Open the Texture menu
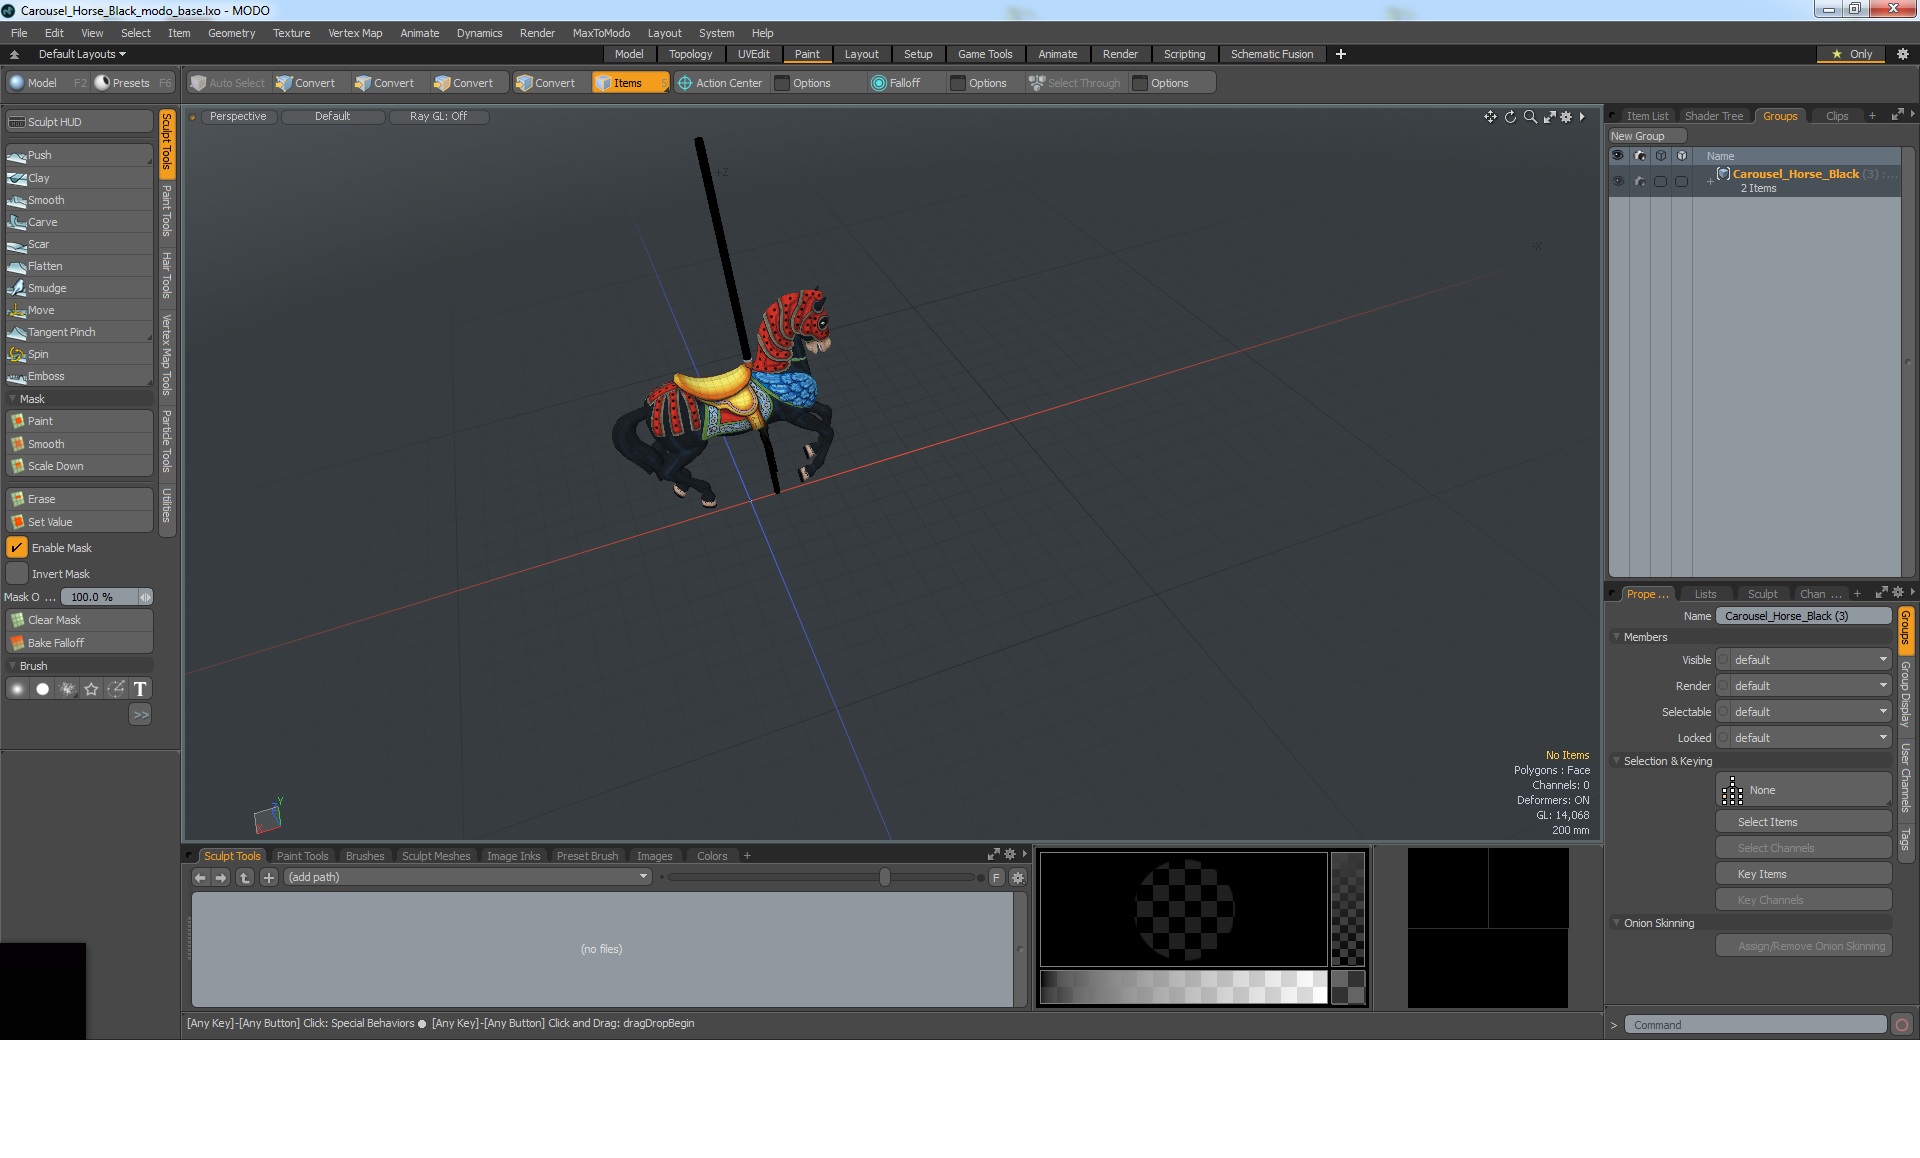This screenshot has height=1158, width=1920. click(x=291, y=33)
